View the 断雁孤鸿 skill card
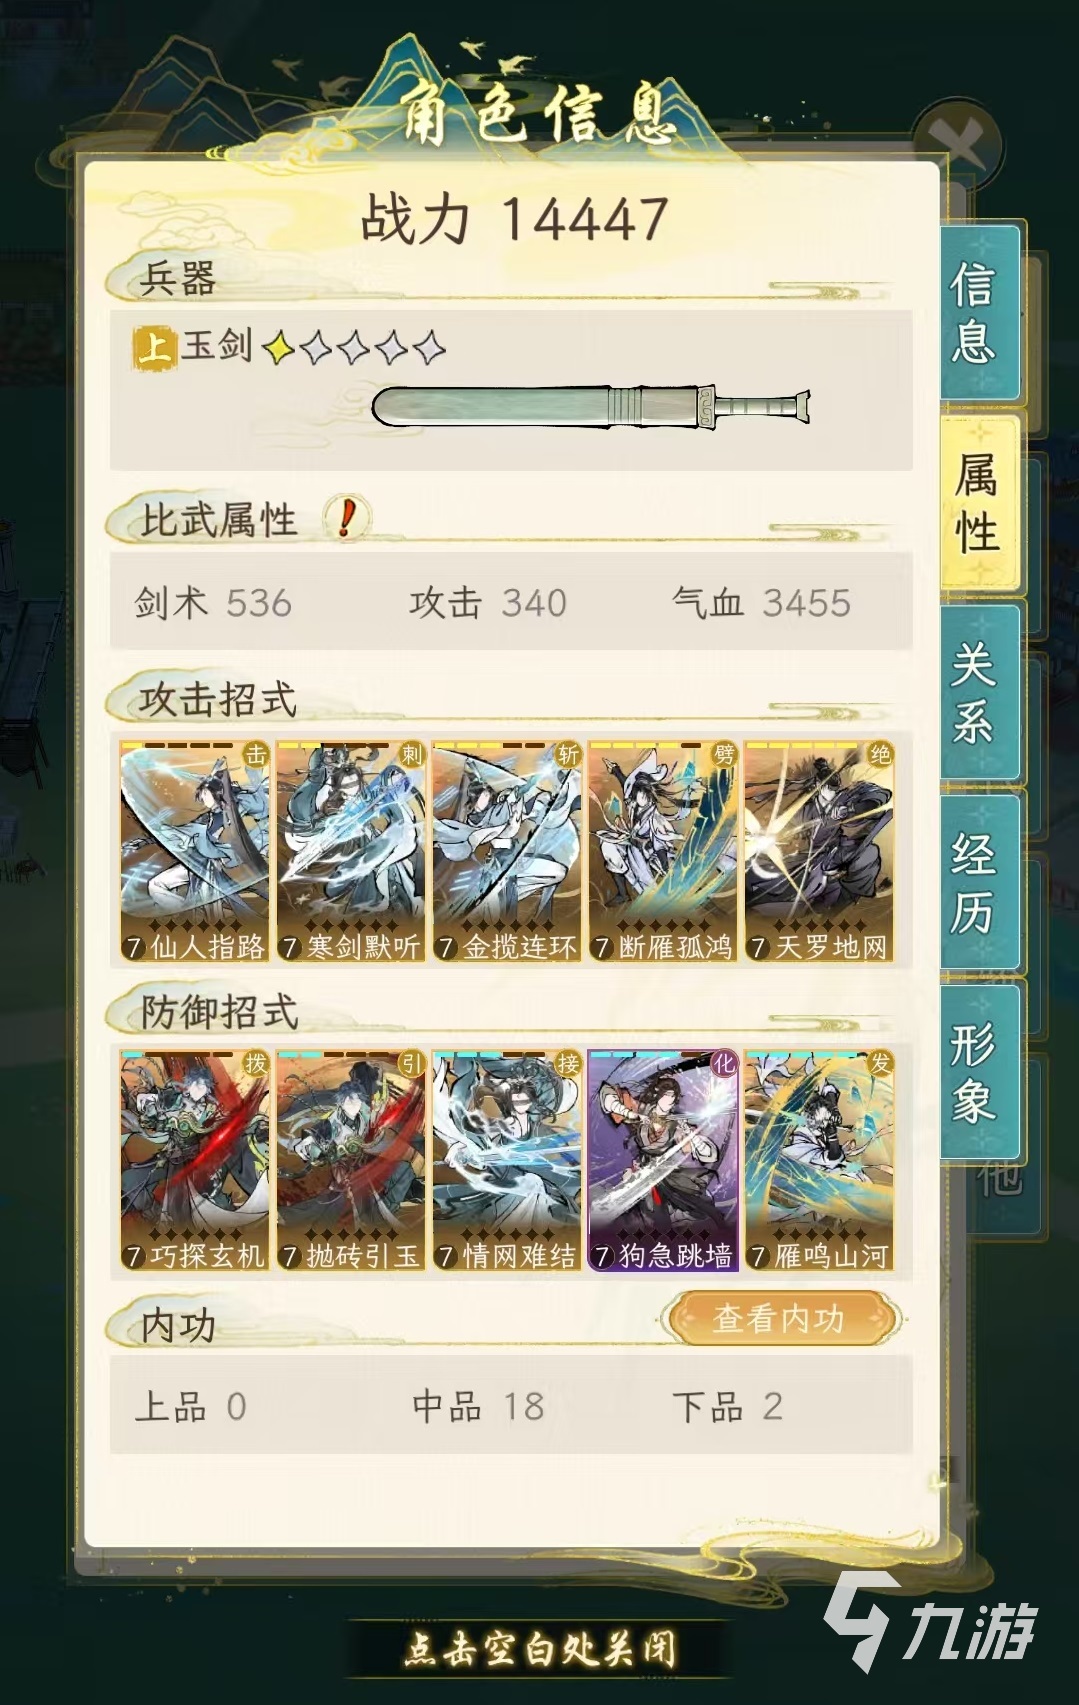 [x=662, y=851]
